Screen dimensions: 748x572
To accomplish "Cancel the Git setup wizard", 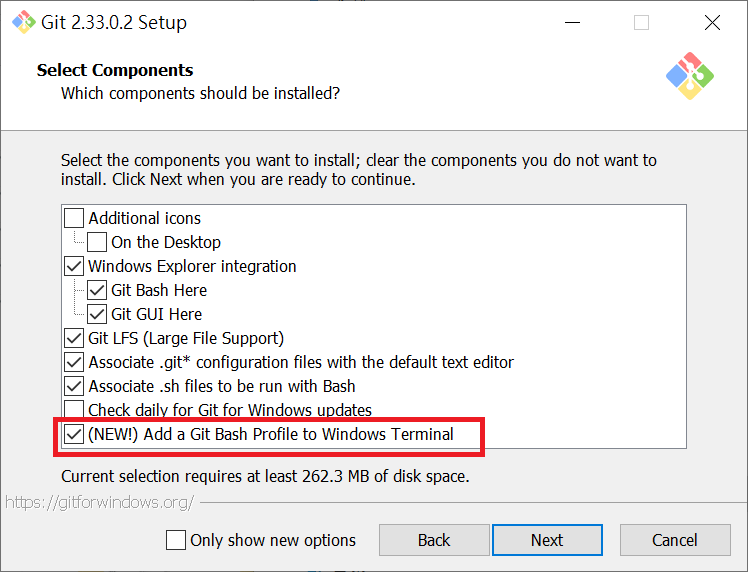I will 675,540.
